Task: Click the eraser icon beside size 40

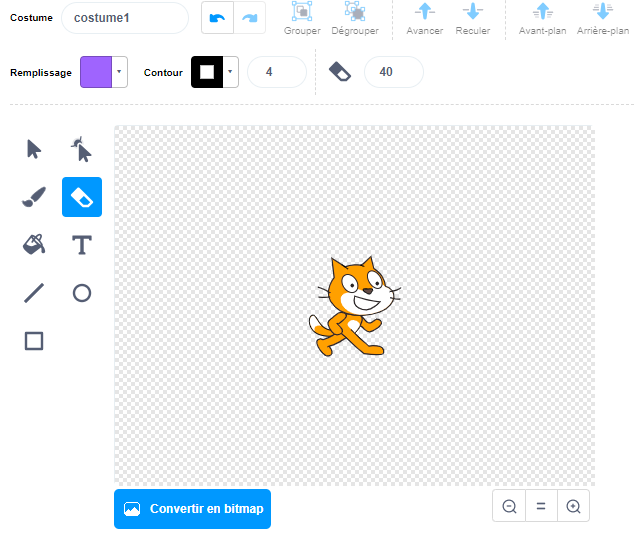Action: coord(339,72)
